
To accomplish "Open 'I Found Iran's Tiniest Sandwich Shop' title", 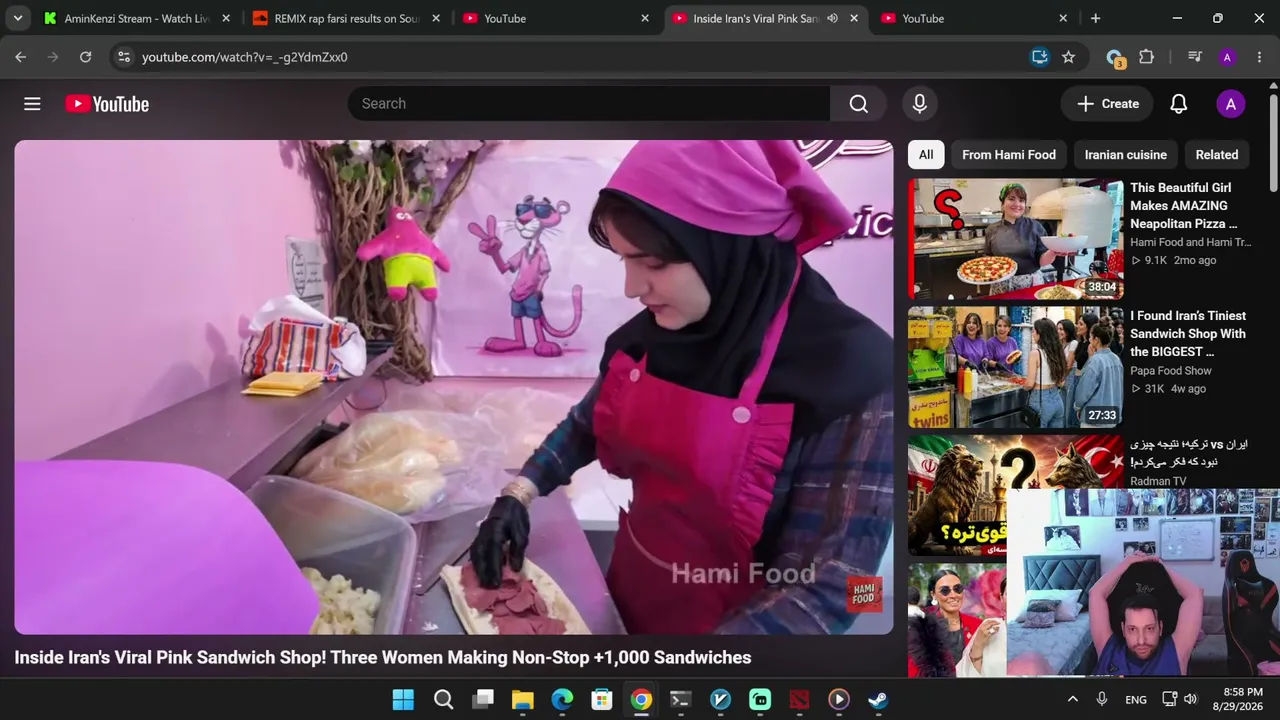I will tap(1190, 334).
